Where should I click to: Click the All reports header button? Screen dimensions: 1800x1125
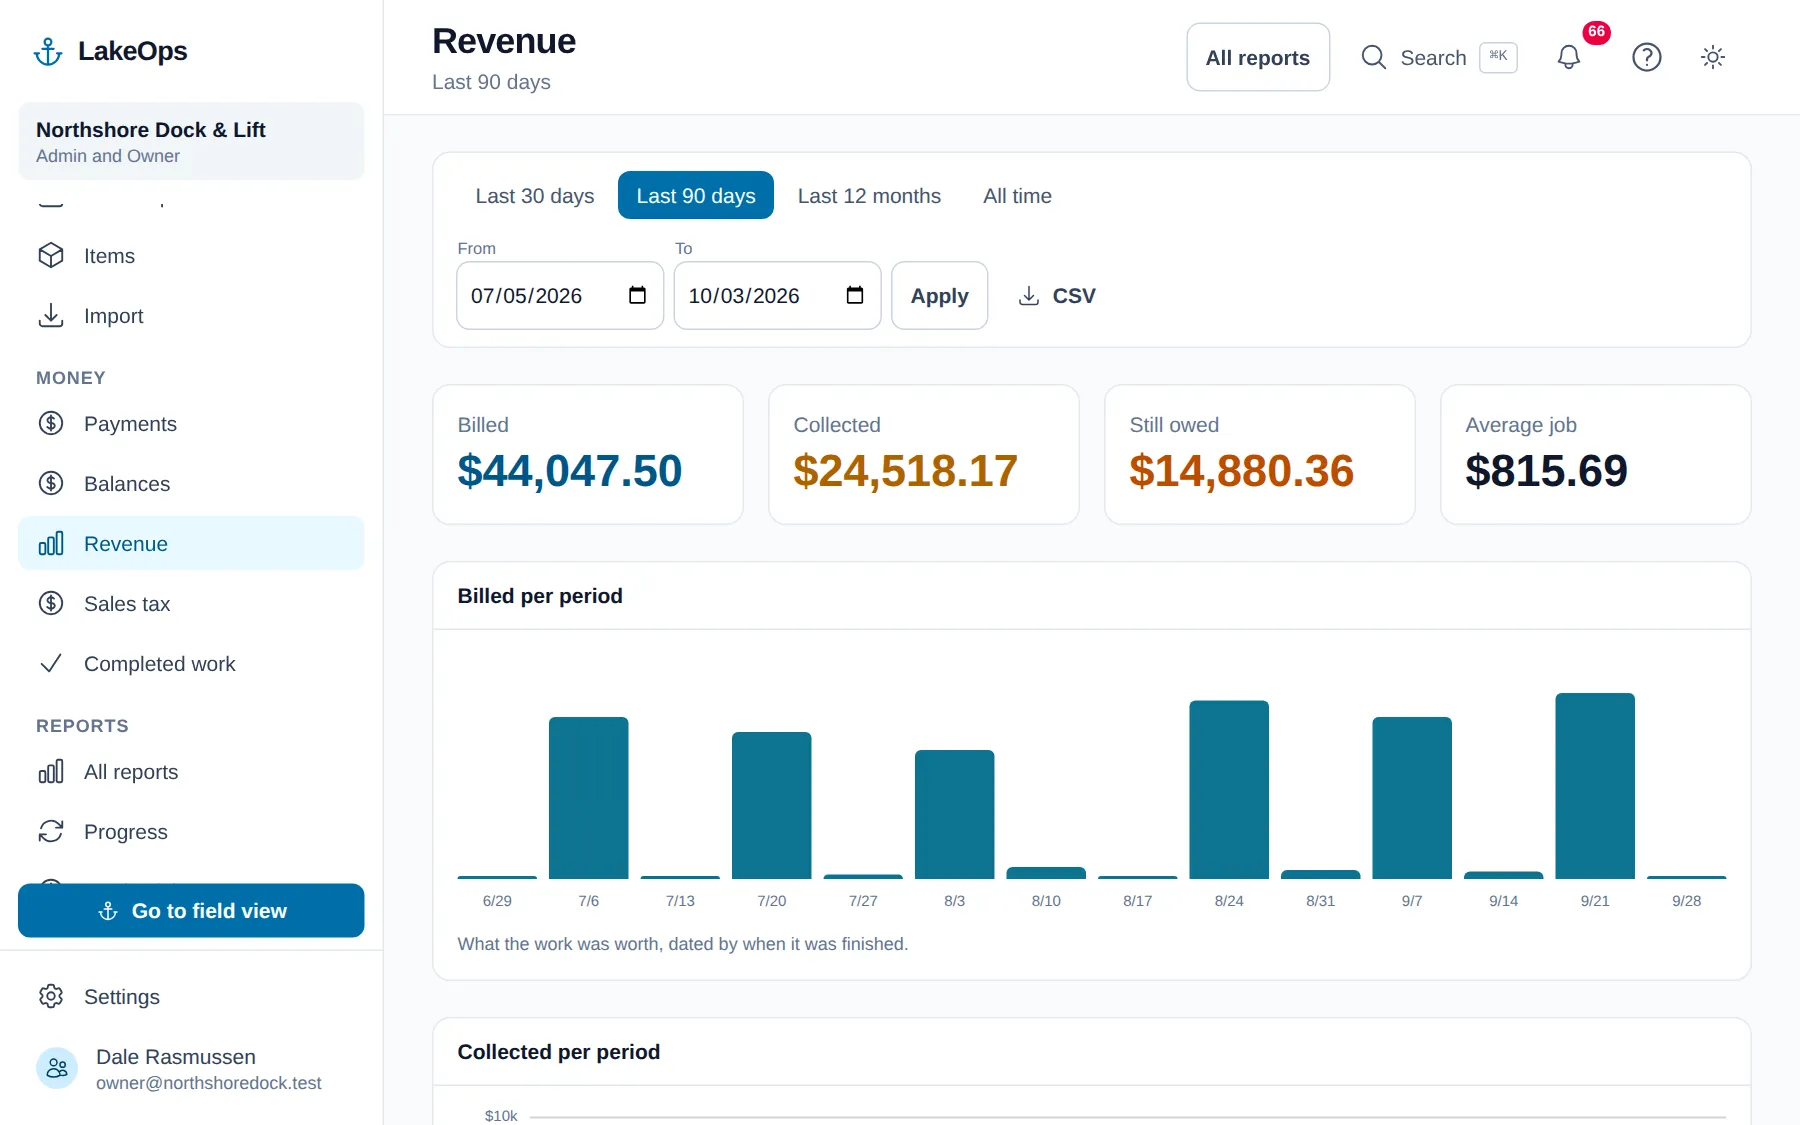pyautogui.click(x=1258, y=58)
